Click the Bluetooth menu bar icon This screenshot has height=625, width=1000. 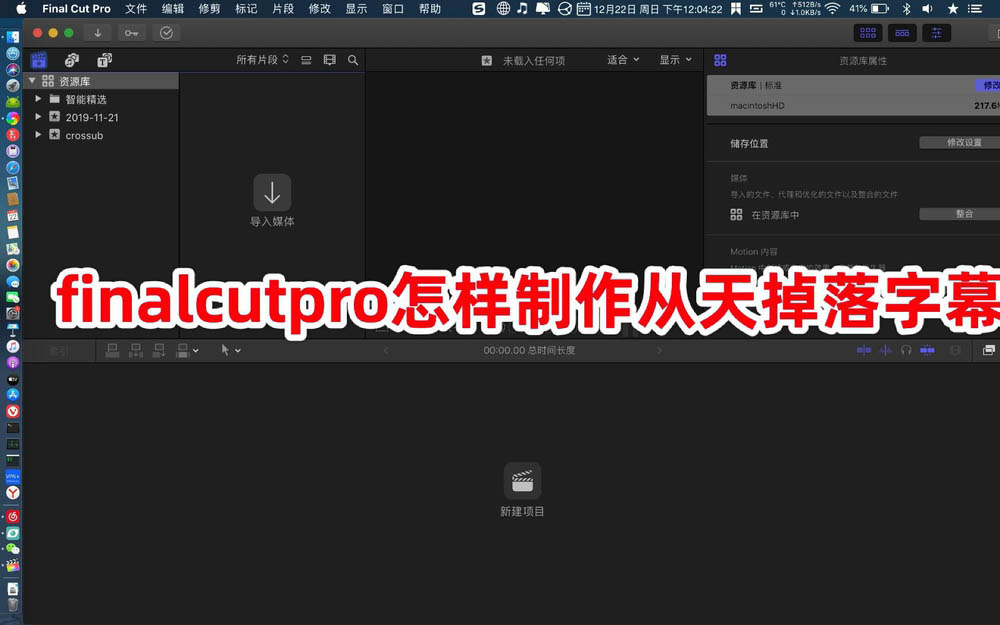906,8
